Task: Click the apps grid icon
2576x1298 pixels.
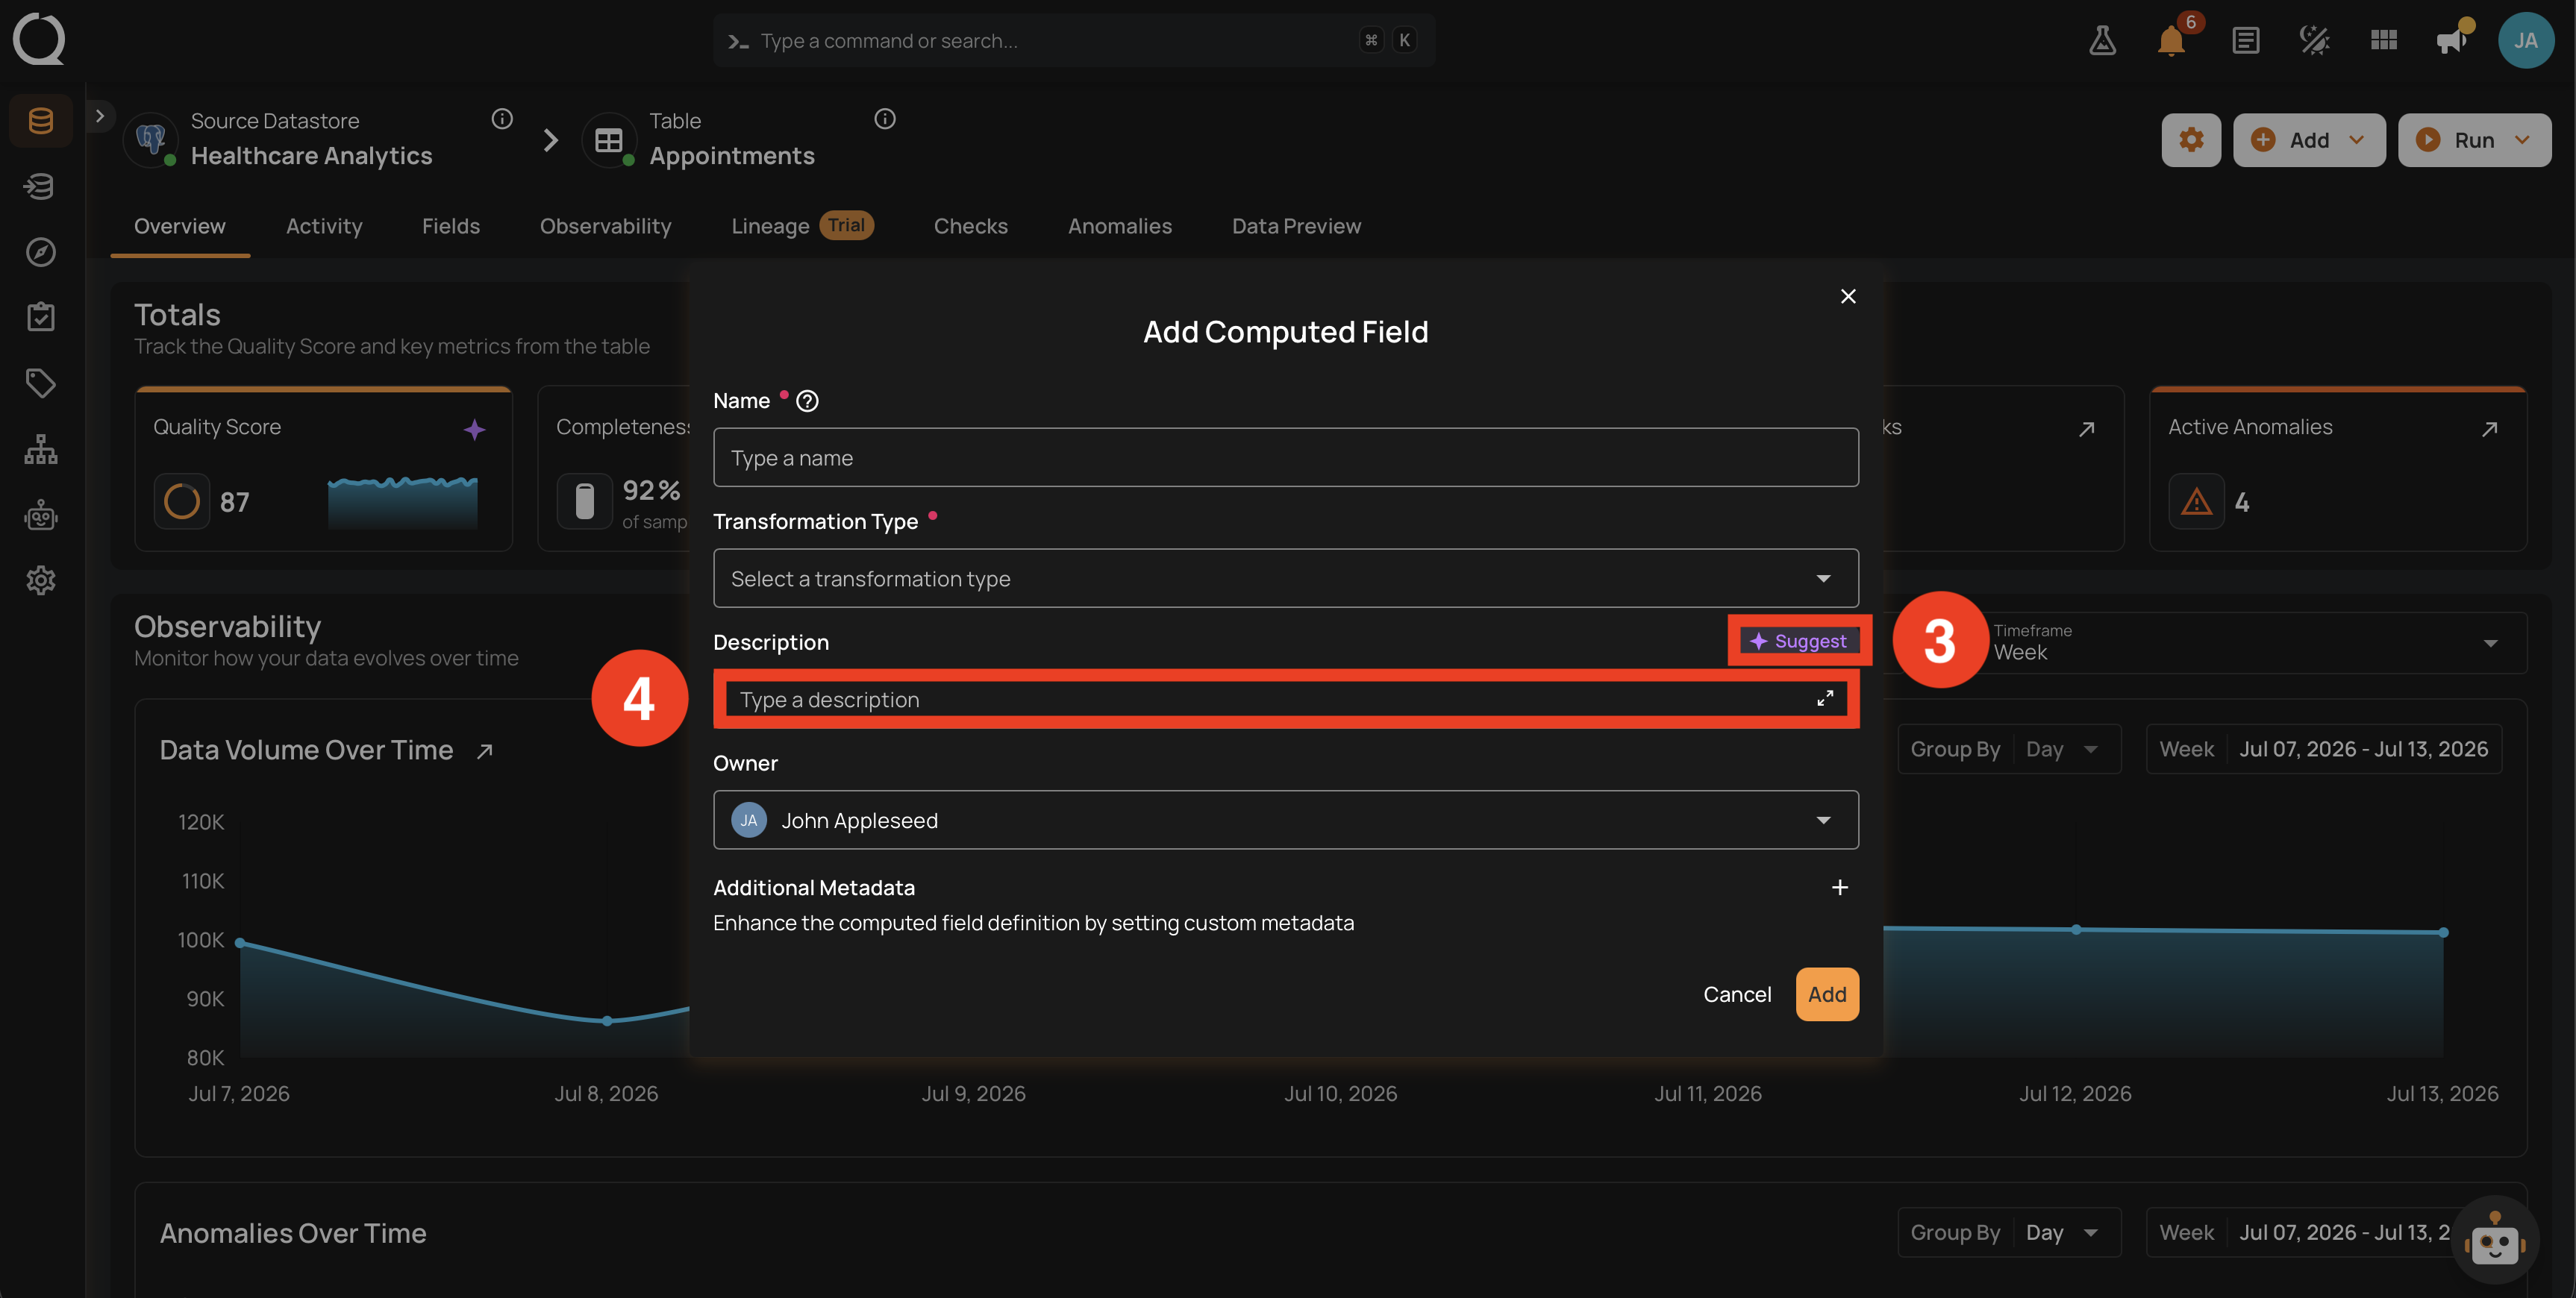Action: tap(2384, 41)
